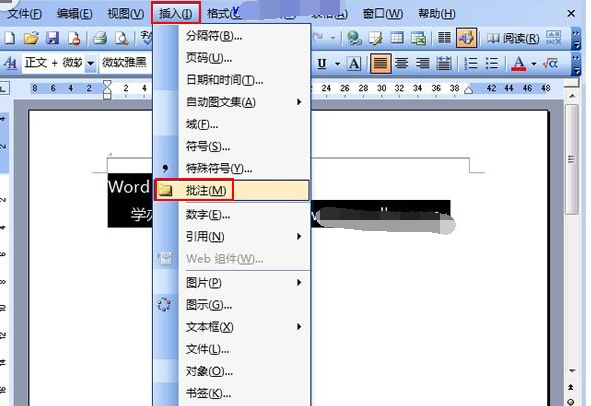The height and width of the screenshot is (406, 591).
Task: Click the vertical scrollbar thumb
Action: [x=572, y=160]
